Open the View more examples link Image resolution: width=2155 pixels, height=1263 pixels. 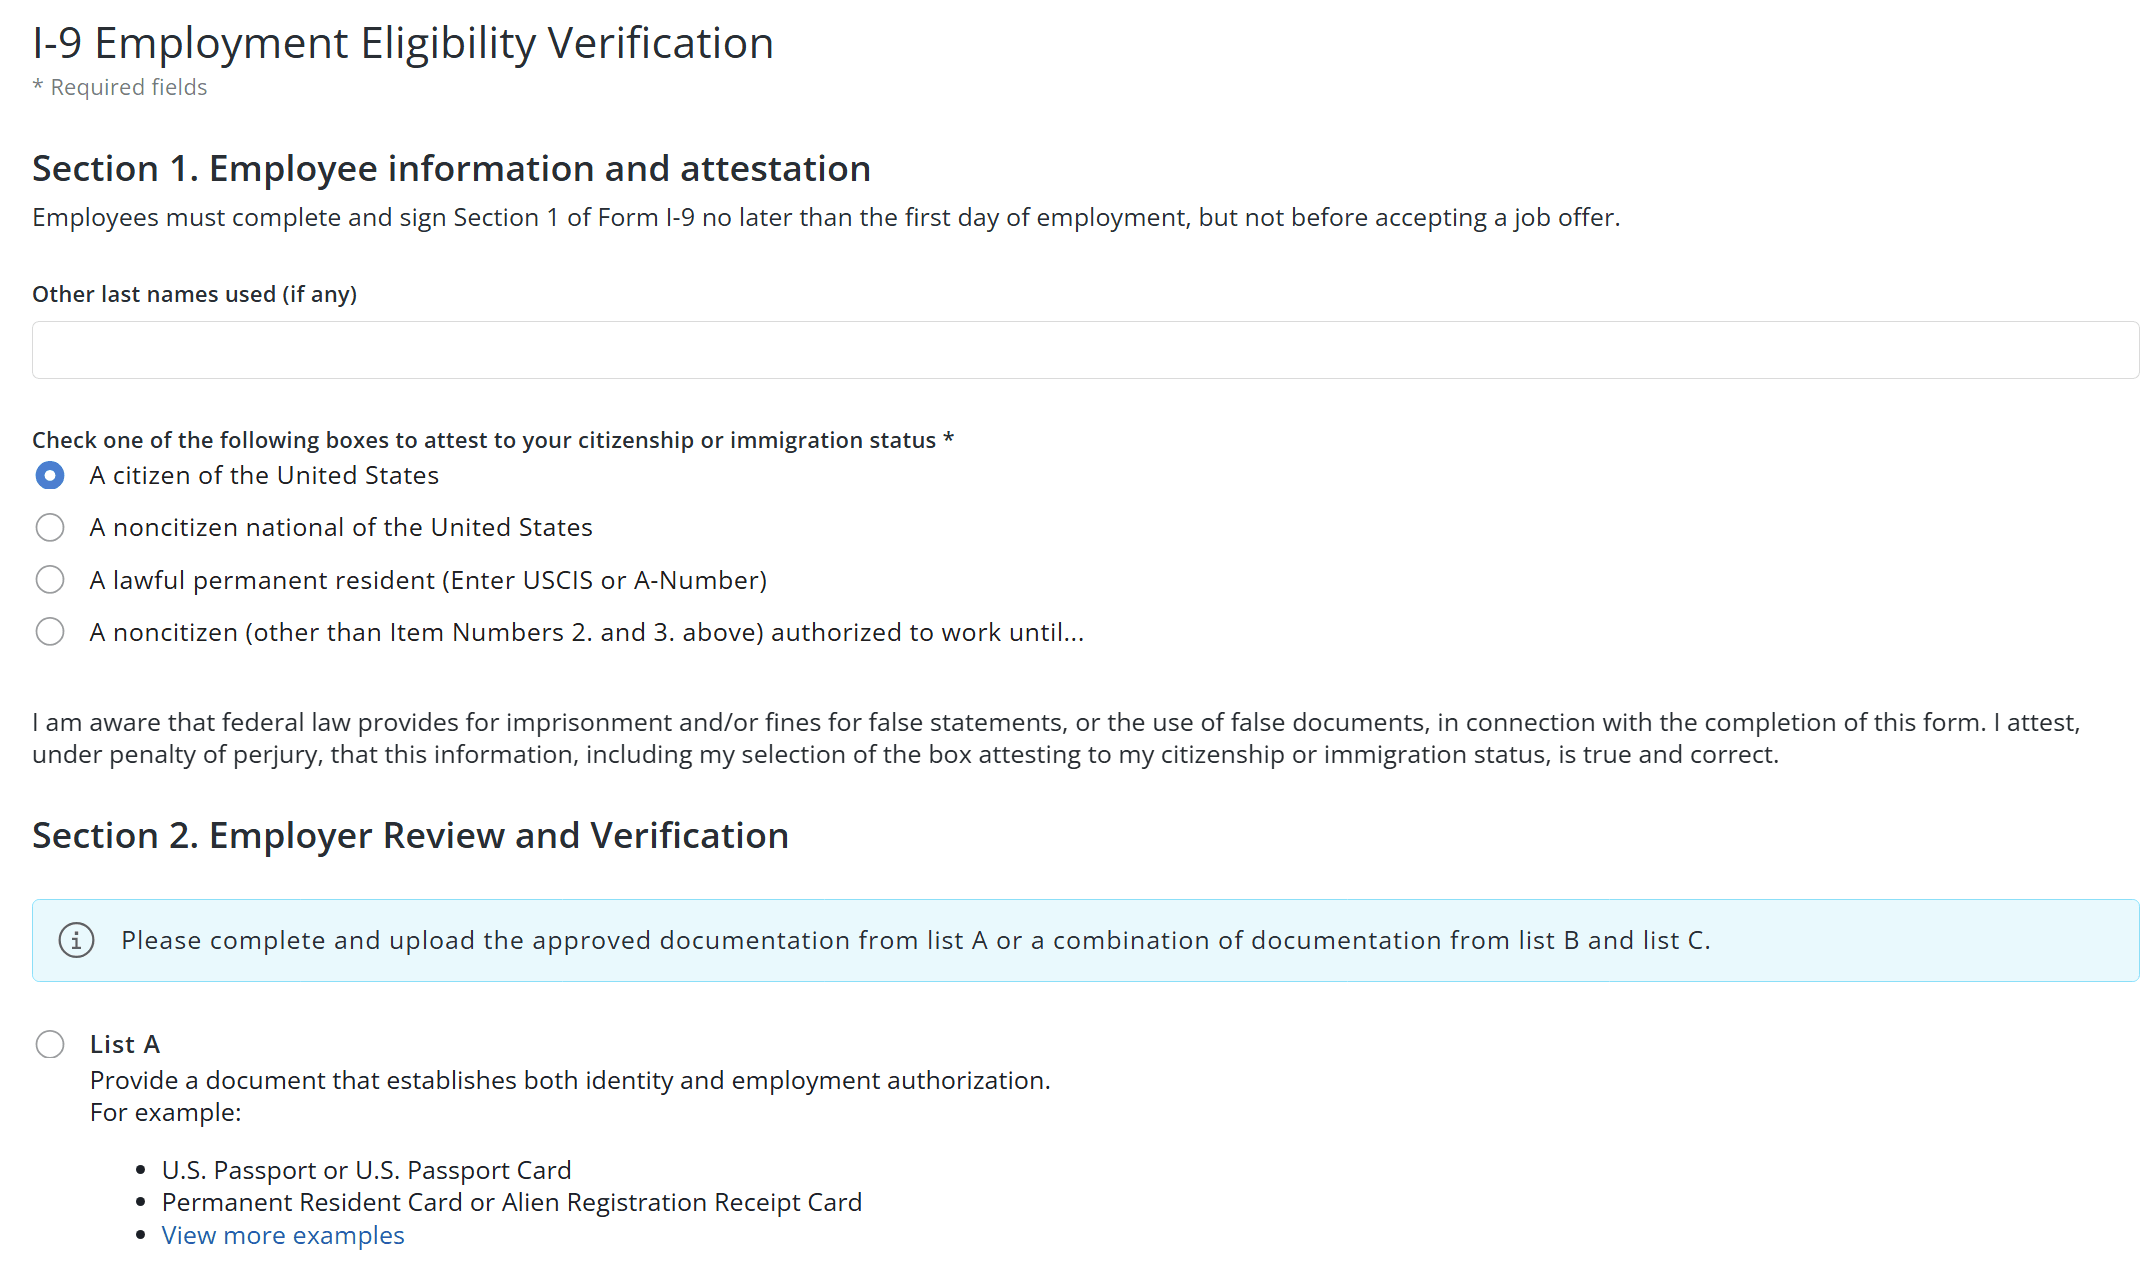pyautogui.click(x=283, y=1235)
